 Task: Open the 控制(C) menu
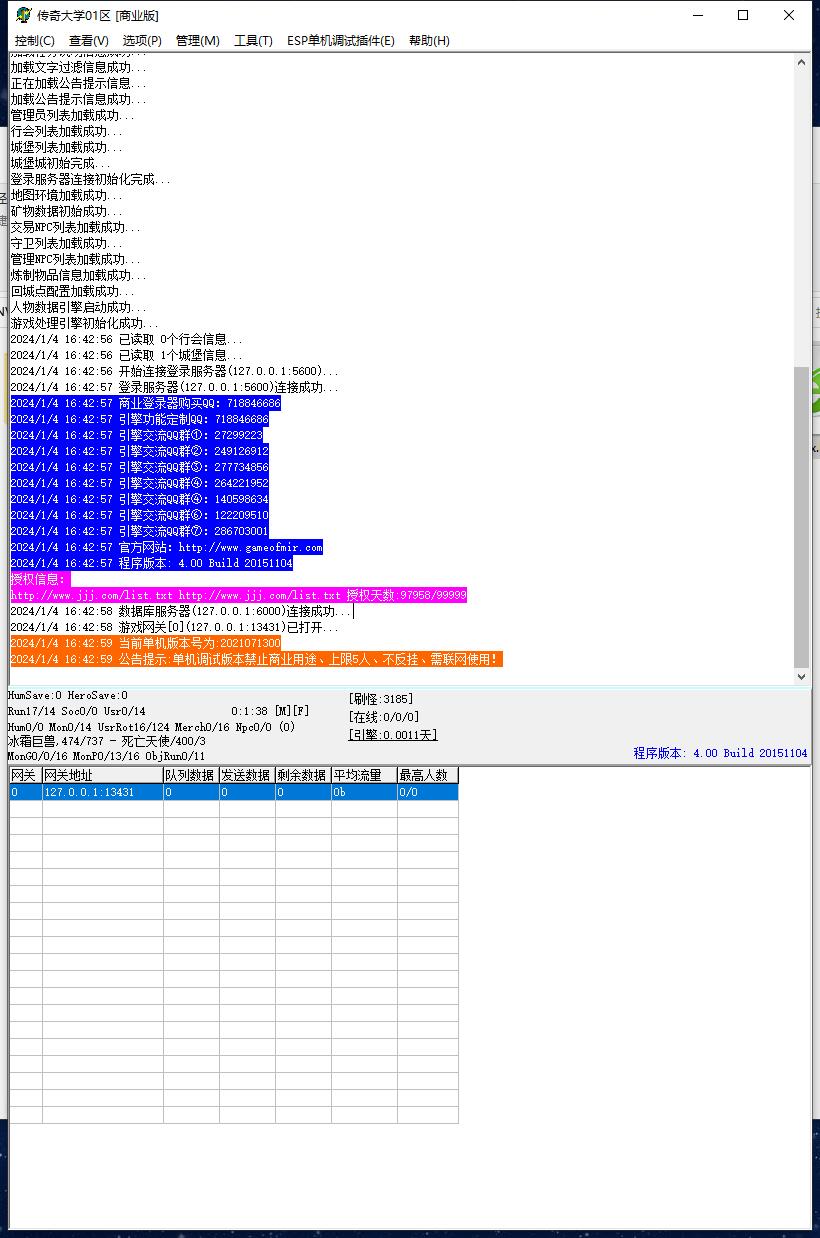click(x=35, y=40)
